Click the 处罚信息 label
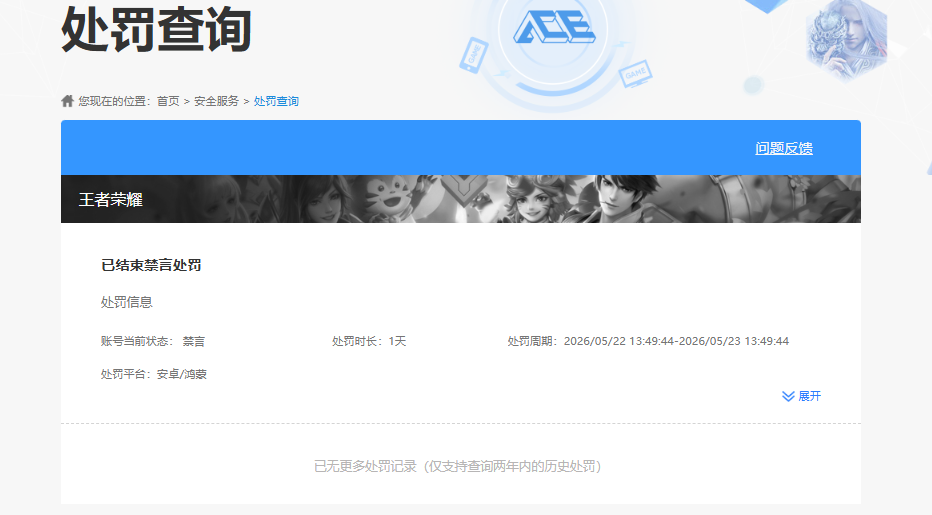Screen dimensions: 932x515 coord(127,302)
